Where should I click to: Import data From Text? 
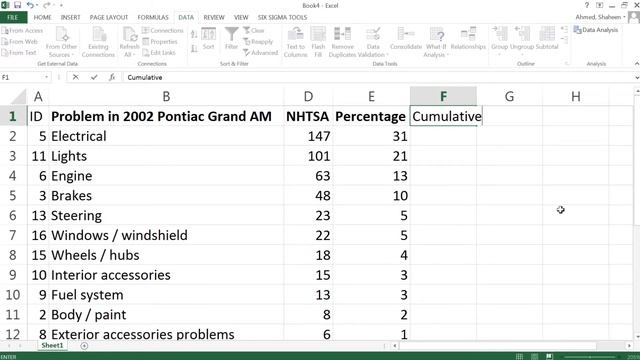coord(19,53)
